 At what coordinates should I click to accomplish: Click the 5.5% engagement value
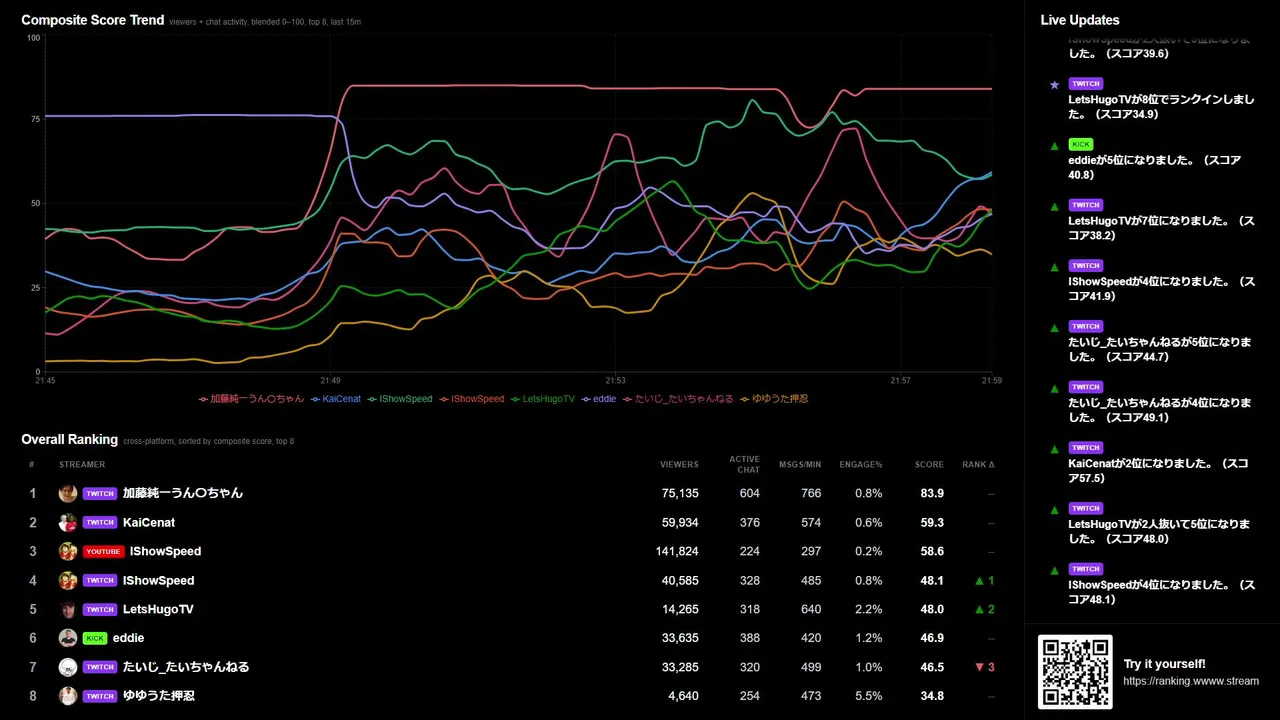click(x=868, y=696)
